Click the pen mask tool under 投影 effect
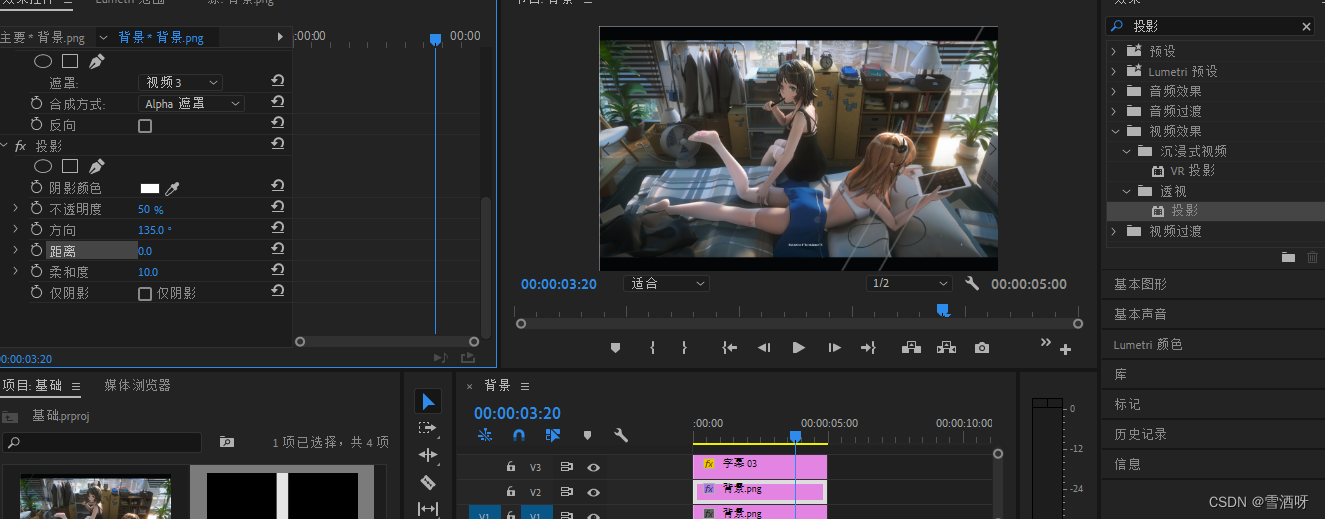The width and height of the screenshot is (1325, 519). coord(96,166)
